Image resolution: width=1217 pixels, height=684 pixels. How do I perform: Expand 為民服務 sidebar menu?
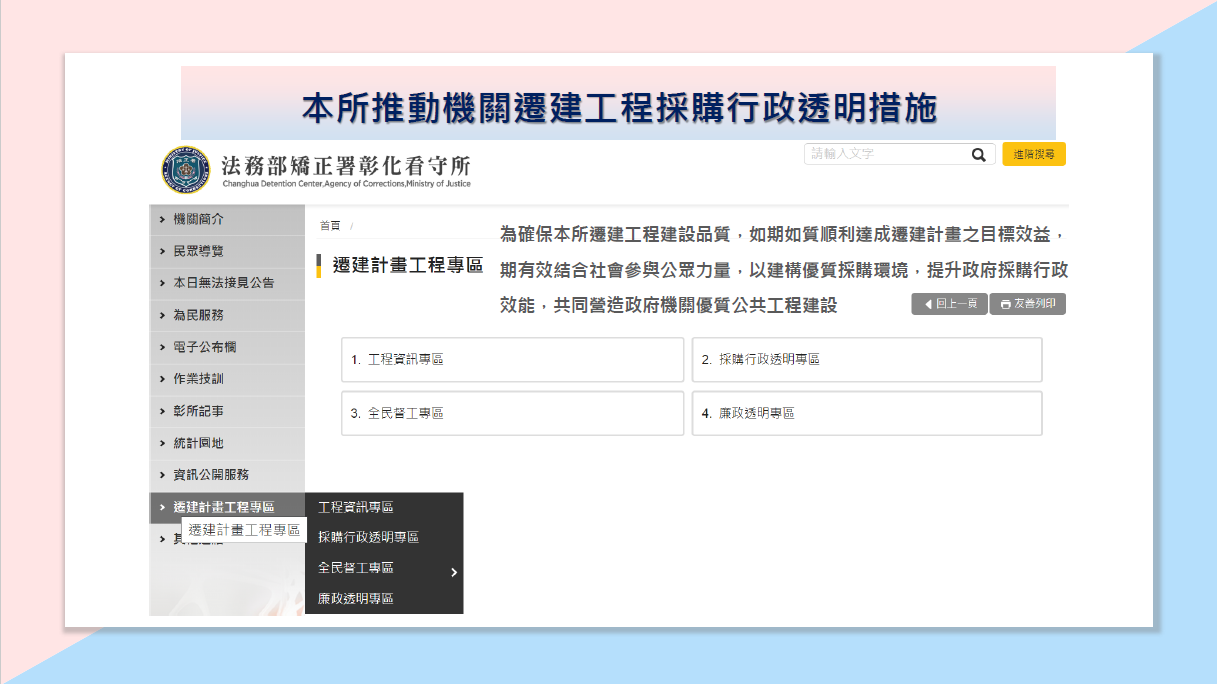click(x=198, y=315)
